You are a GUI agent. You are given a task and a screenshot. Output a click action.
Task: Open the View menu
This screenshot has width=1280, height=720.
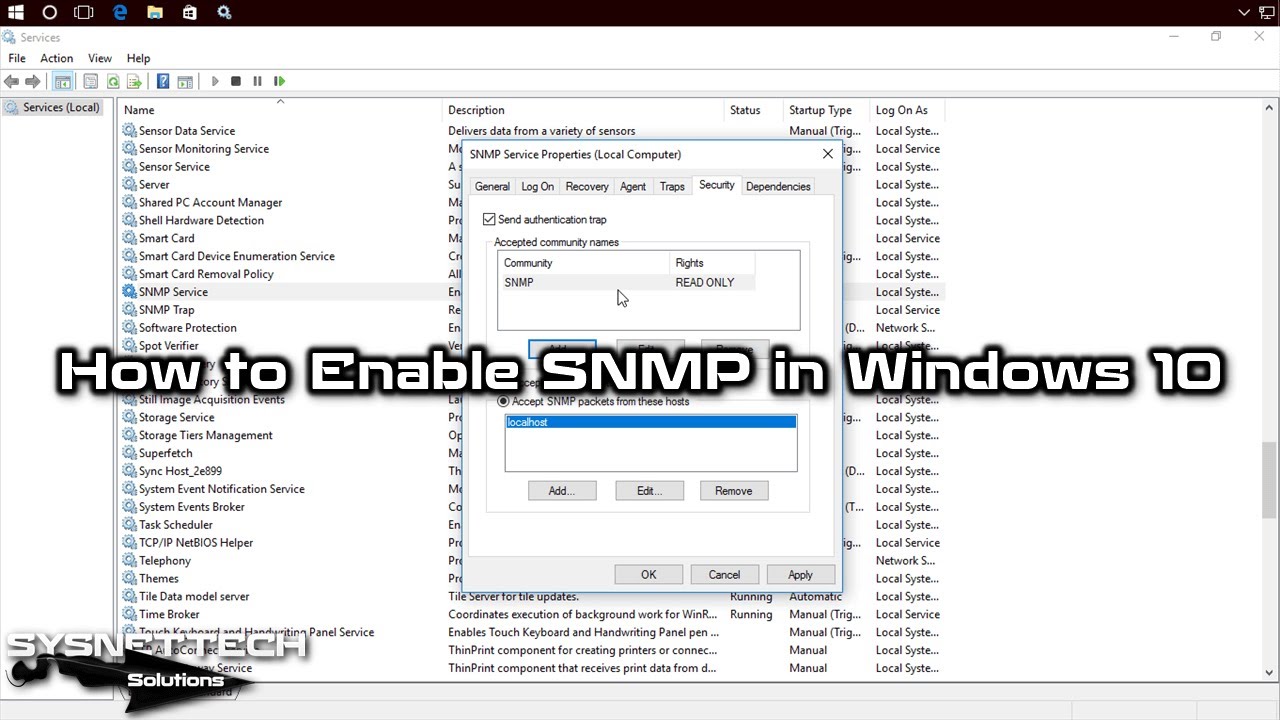[100, 58]
